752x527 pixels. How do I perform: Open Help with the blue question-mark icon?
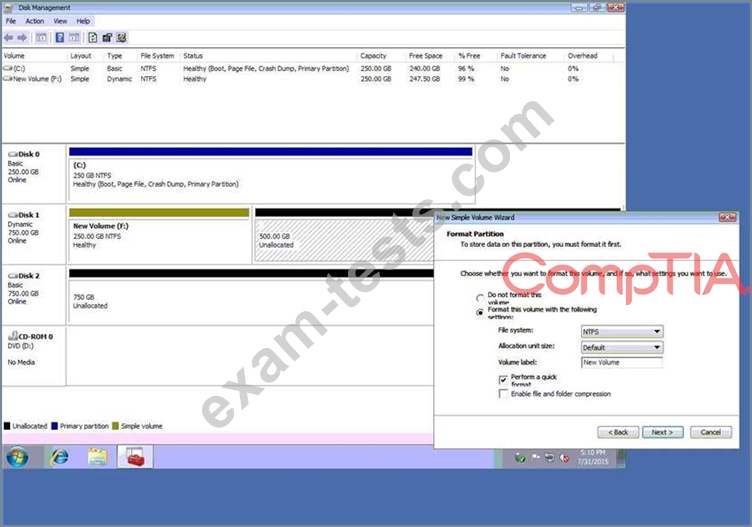click(x=60, y=37)
